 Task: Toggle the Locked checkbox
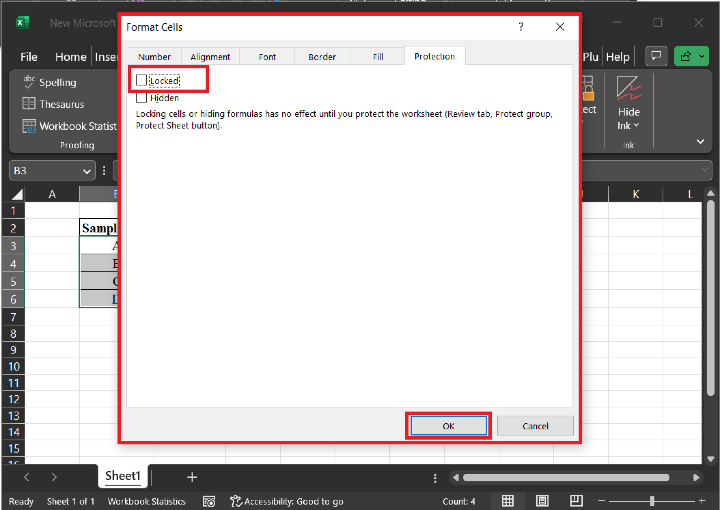[142, 80]
